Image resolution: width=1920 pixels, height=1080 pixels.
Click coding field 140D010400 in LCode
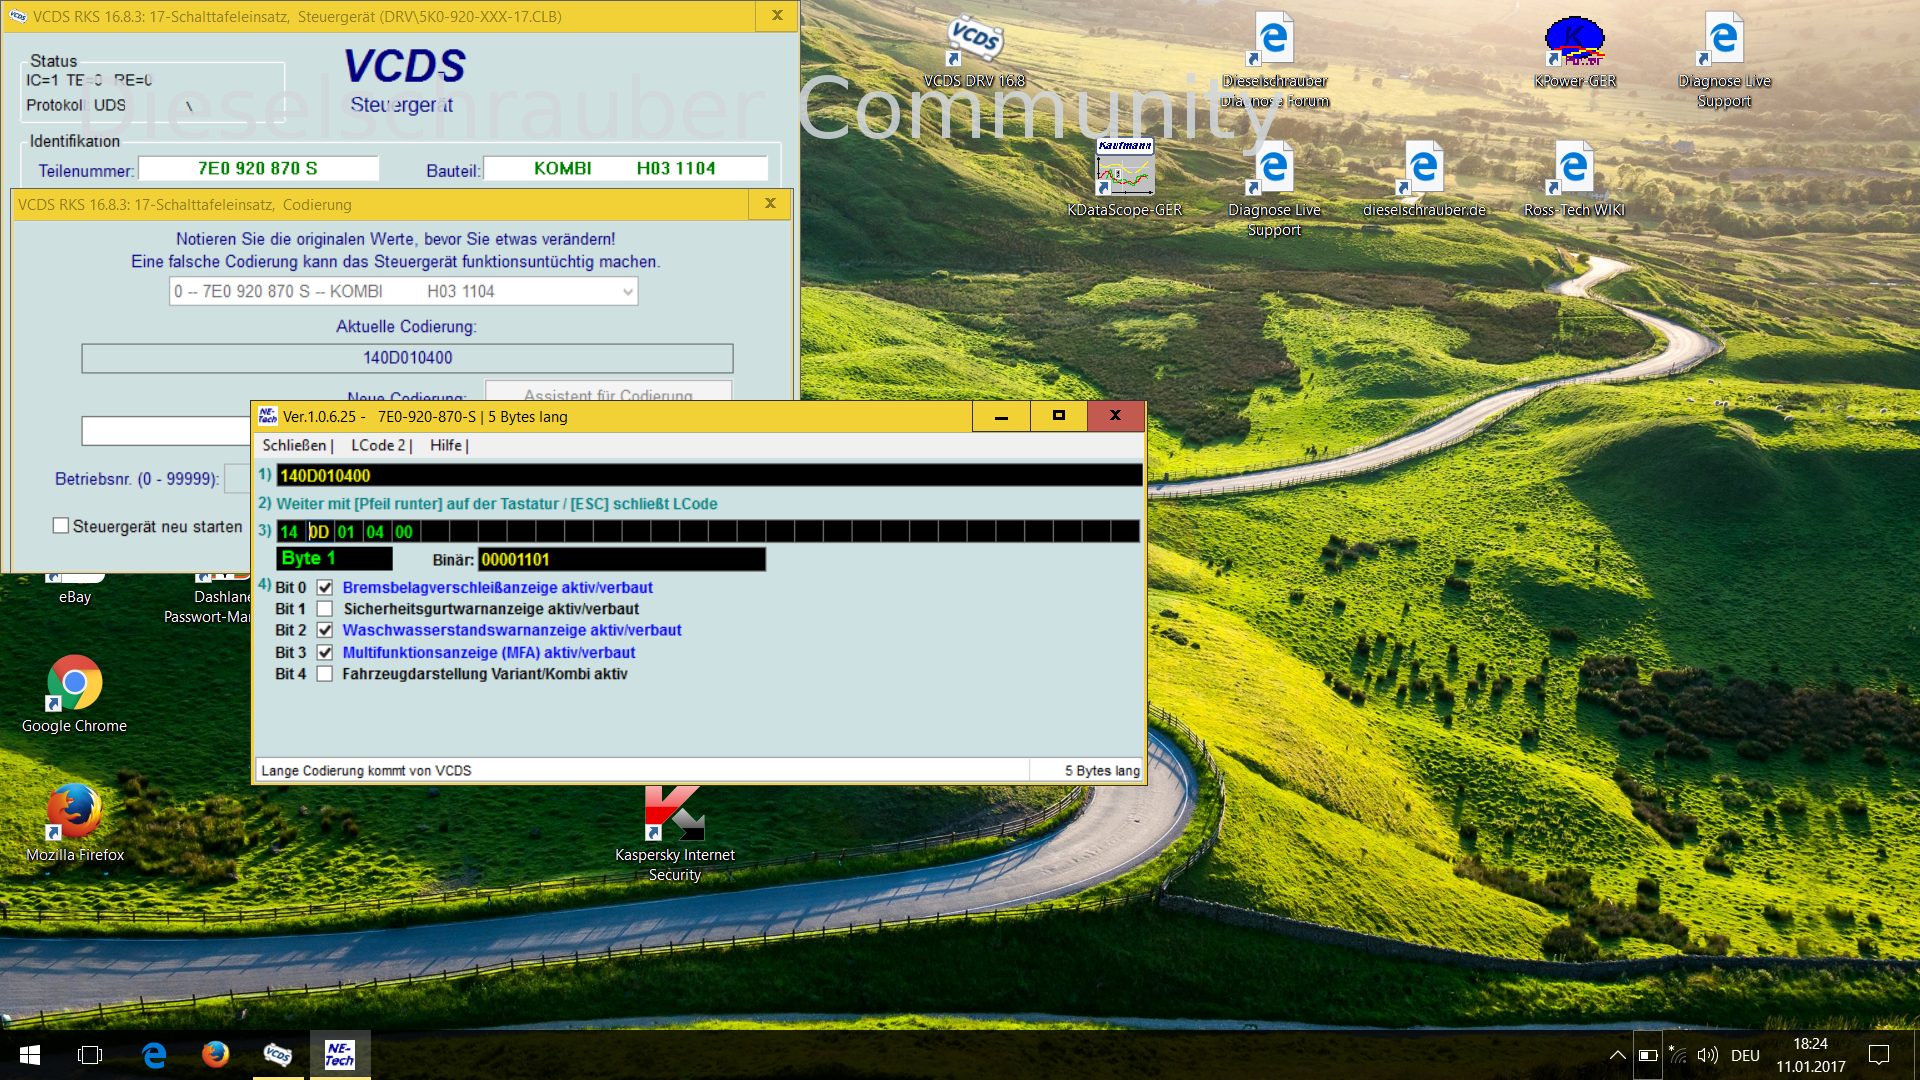point(709,476)
